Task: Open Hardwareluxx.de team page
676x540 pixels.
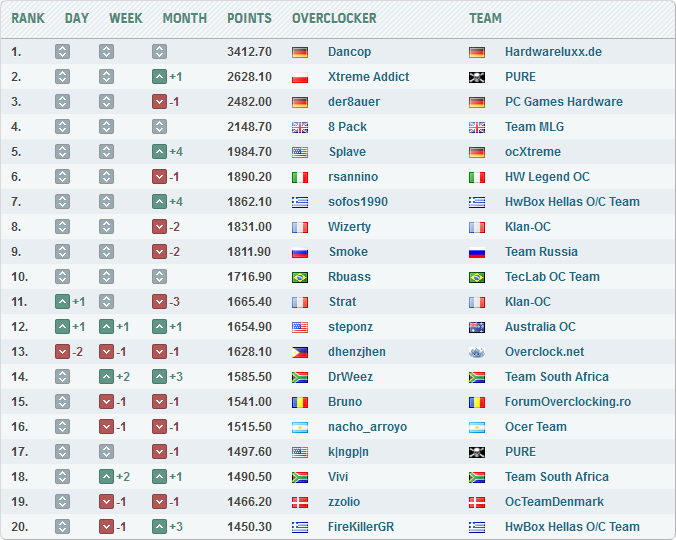Action: coord(553,52)
